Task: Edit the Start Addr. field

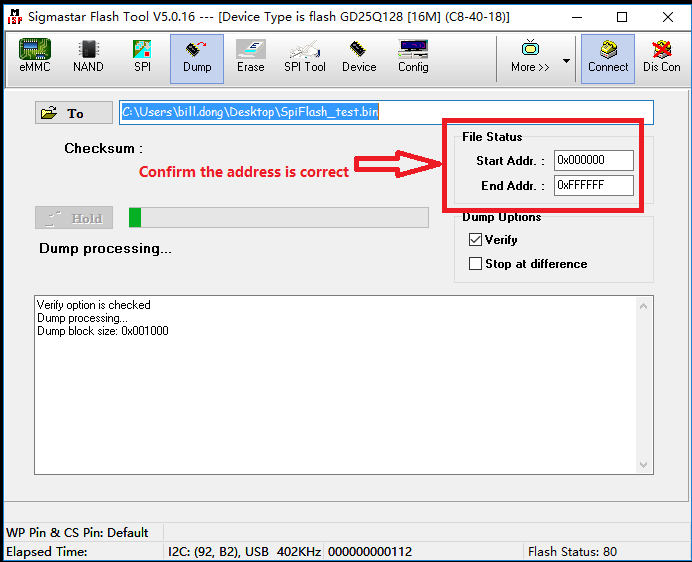Action: coord(593,160)
